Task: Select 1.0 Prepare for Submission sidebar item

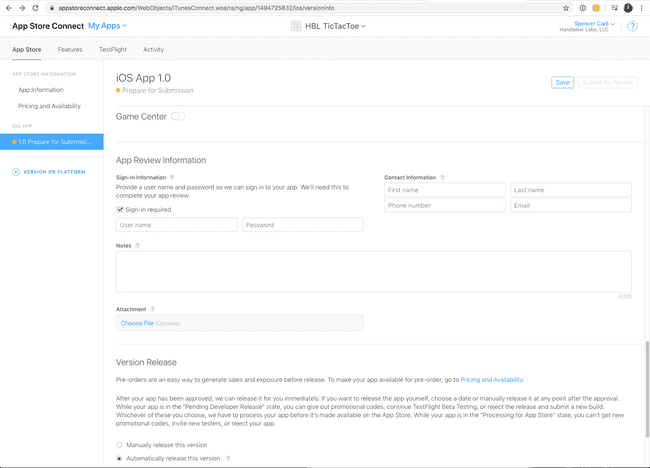Action: pyautogui.click(x=52, y=142)
